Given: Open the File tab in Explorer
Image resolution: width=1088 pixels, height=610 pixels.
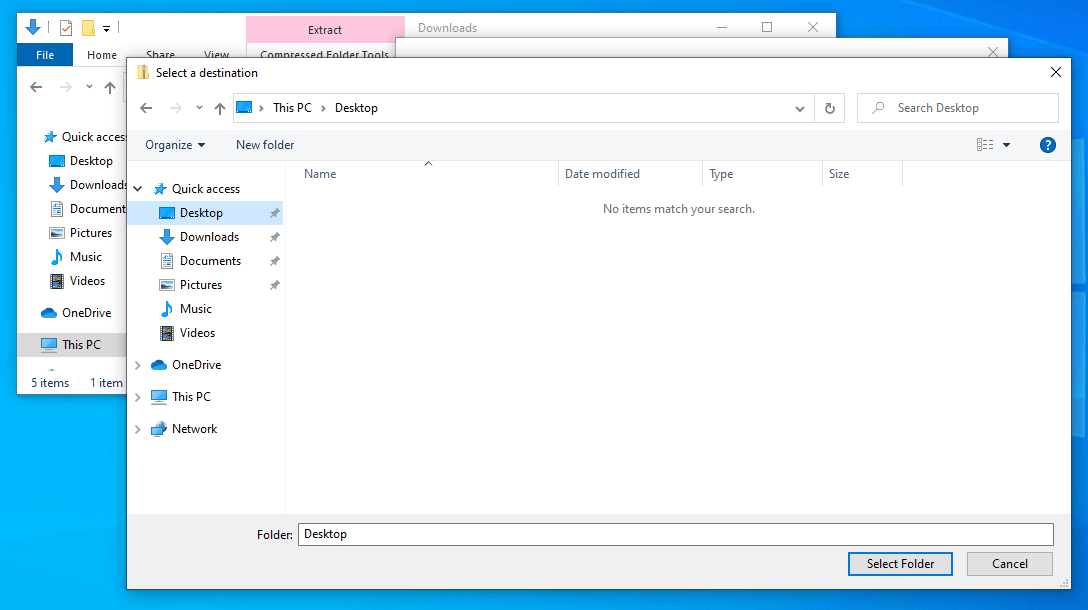Looking at the screenshot, I should (45, 55).
